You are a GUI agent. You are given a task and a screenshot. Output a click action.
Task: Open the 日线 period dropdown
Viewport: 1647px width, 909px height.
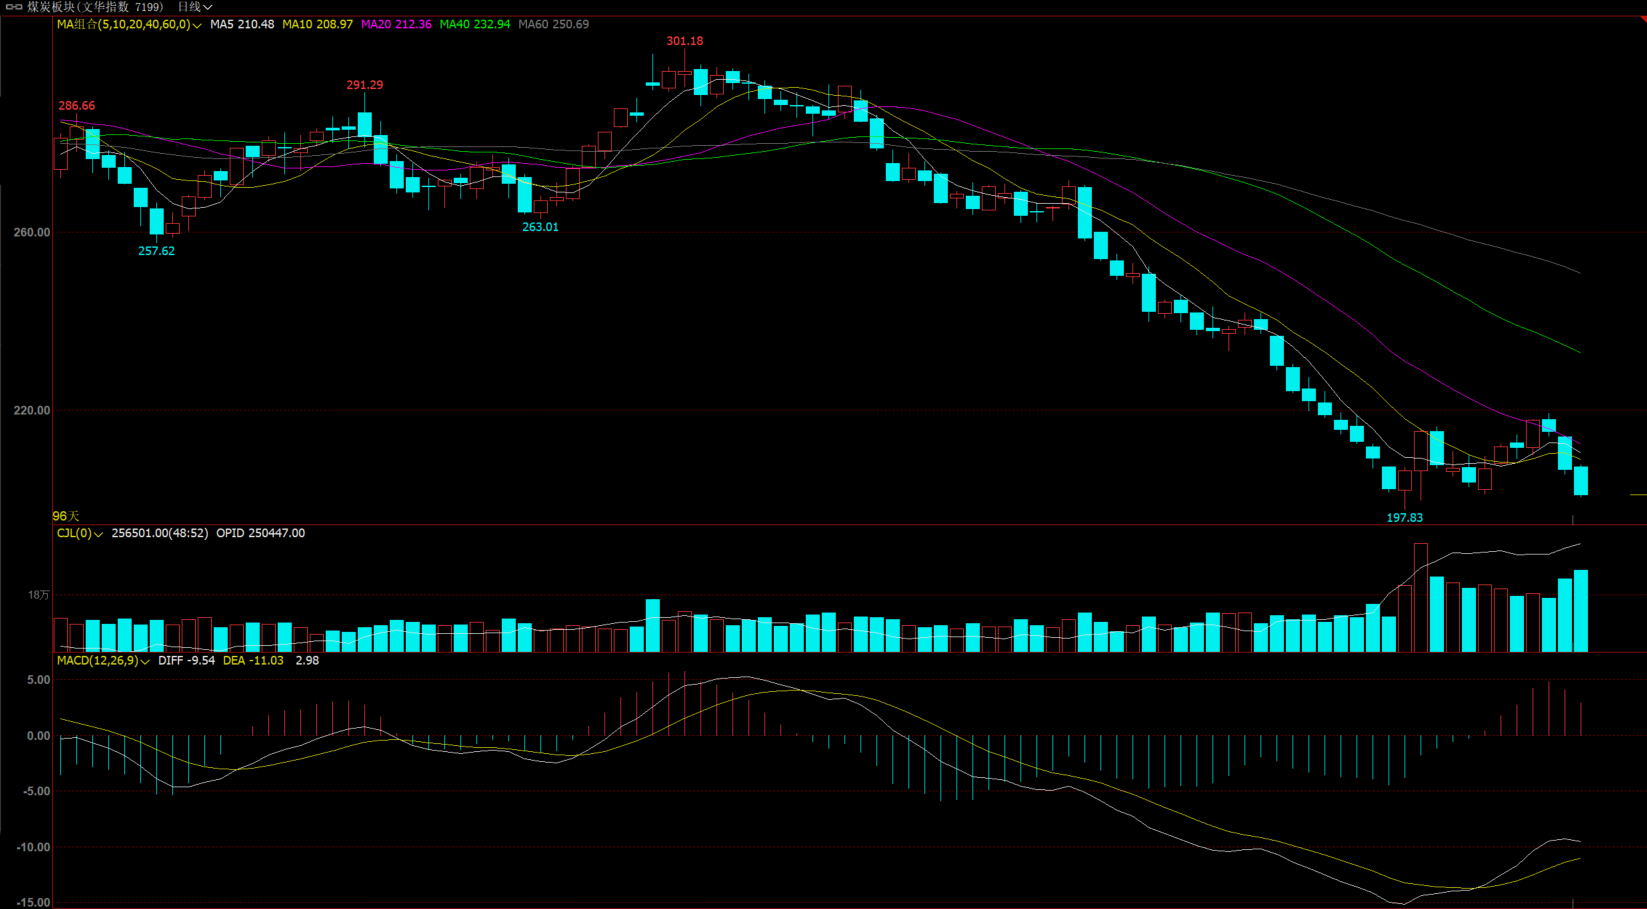pyautogui.click(x=195, y=7)
